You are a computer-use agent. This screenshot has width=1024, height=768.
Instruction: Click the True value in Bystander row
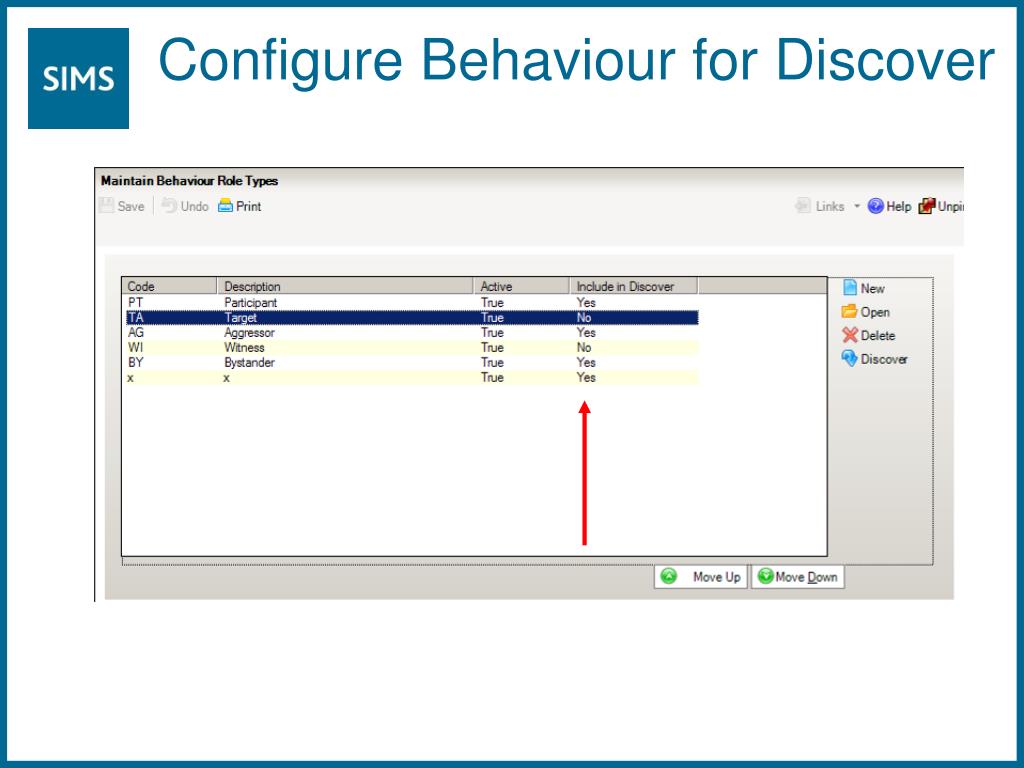(492, 362)
